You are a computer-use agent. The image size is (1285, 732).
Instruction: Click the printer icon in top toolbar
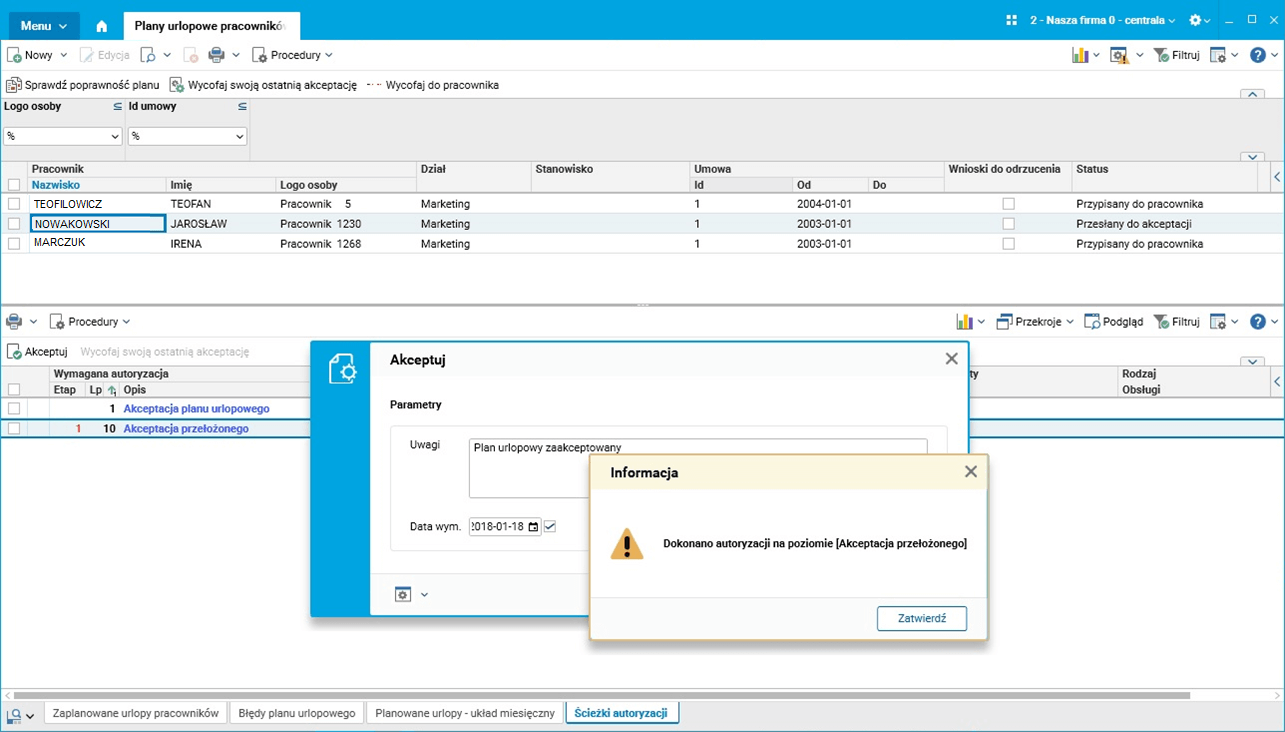click(216, 55)
